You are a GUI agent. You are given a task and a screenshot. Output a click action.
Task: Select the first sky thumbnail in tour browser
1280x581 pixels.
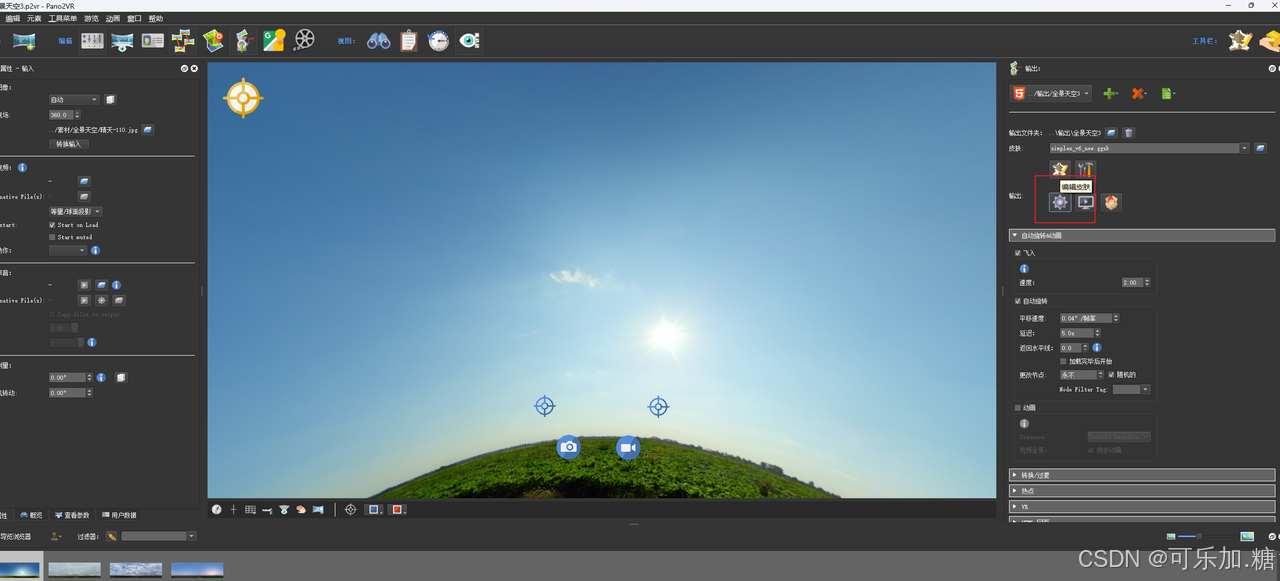click(20, 570)
